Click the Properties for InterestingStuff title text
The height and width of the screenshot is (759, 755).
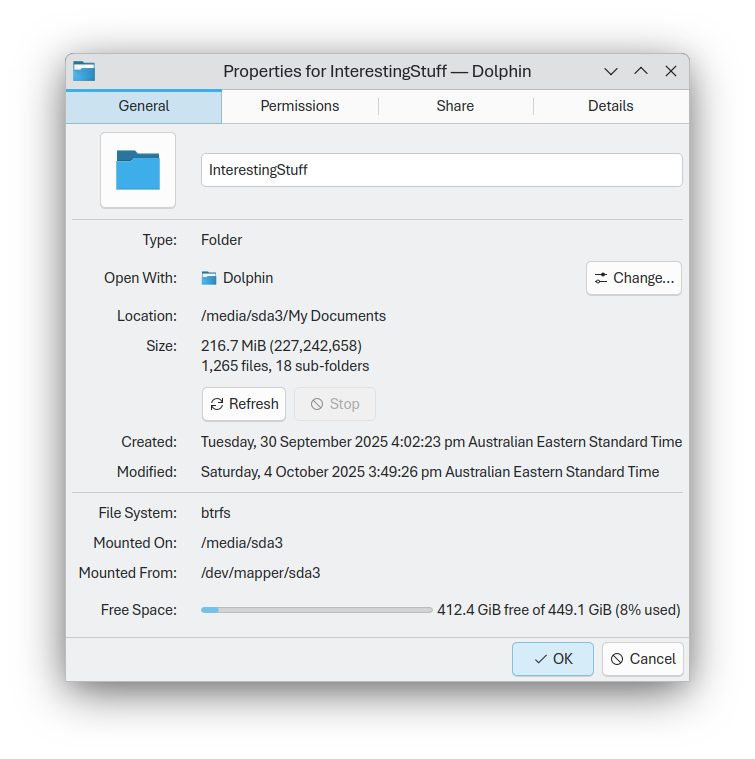[377, 71]
